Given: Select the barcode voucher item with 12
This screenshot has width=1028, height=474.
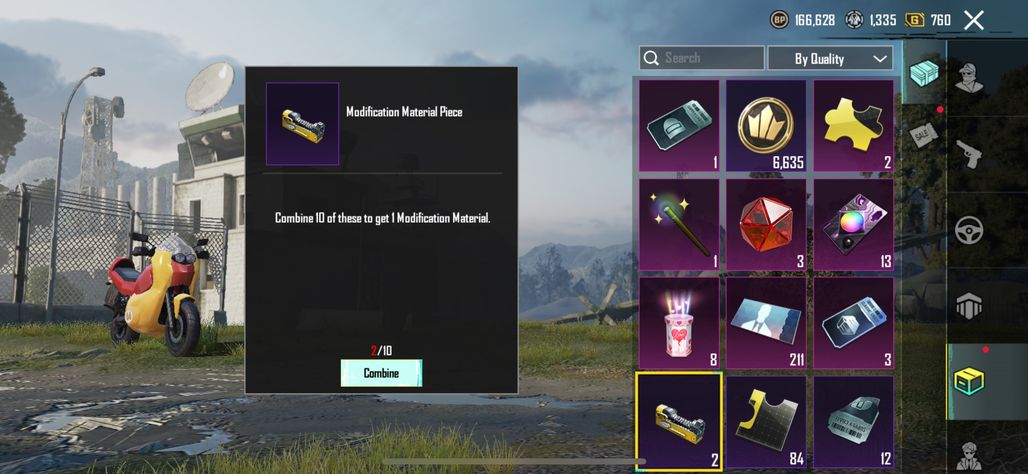Looking at the screenshot, I should pos(853,422).
